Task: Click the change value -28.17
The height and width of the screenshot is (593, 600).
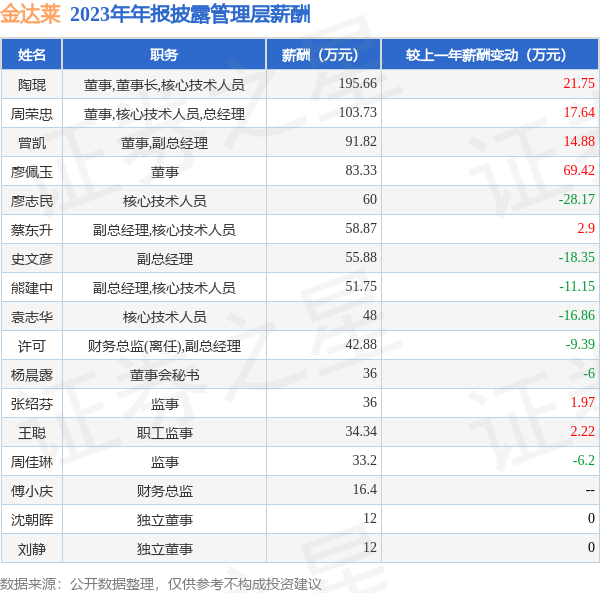Action: click(577, 199)
